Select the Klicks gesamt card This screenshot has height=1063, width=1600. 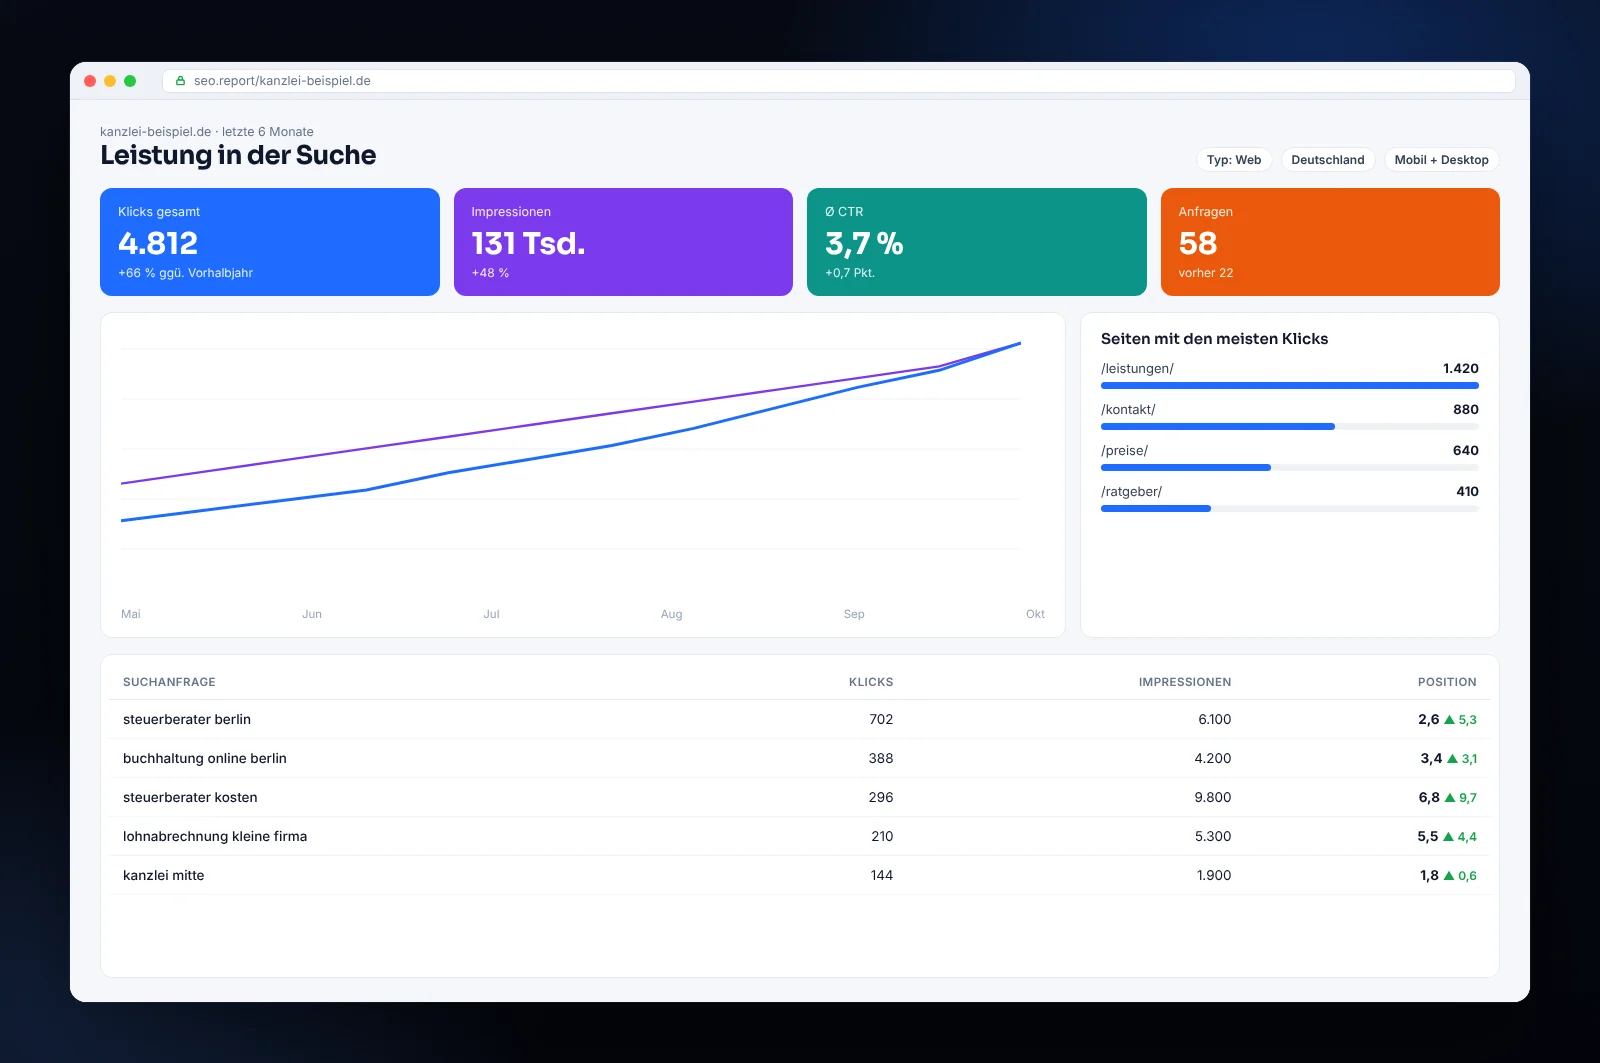coord(270,242)
